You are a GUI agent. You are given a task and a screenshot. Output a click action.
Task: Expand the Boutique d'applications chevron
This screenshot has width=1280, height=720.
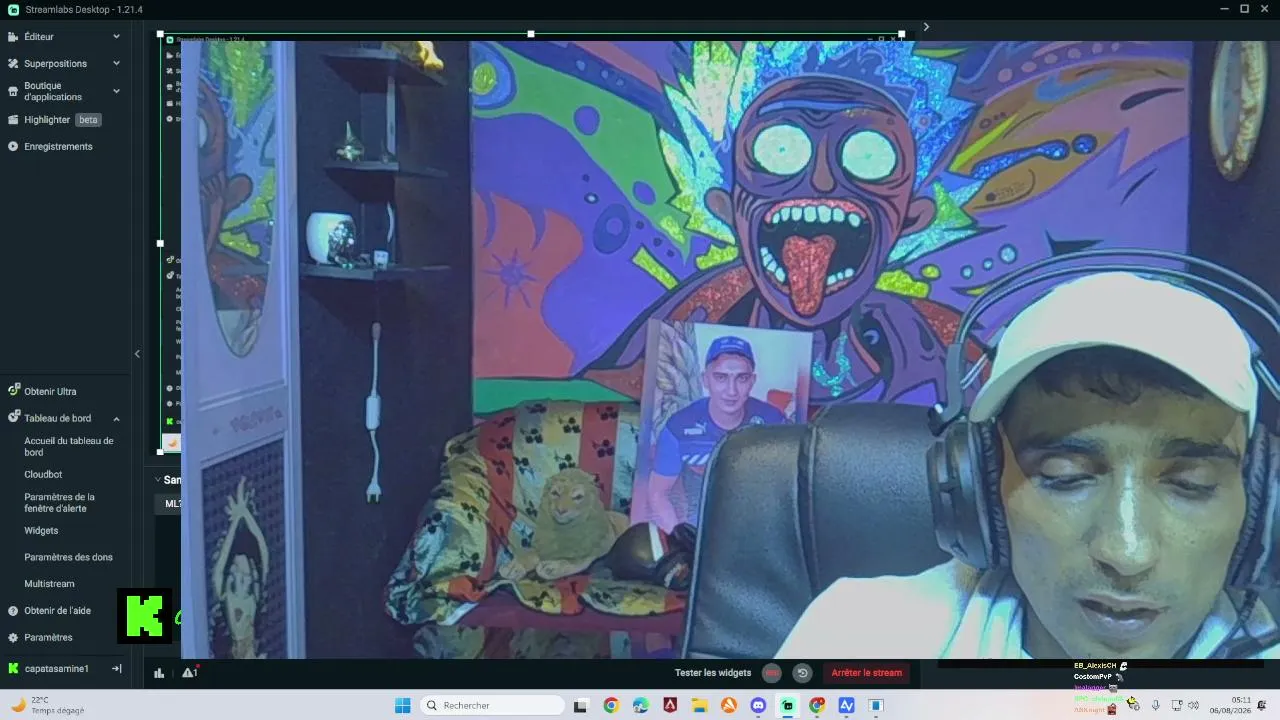(x=116, y=91)
